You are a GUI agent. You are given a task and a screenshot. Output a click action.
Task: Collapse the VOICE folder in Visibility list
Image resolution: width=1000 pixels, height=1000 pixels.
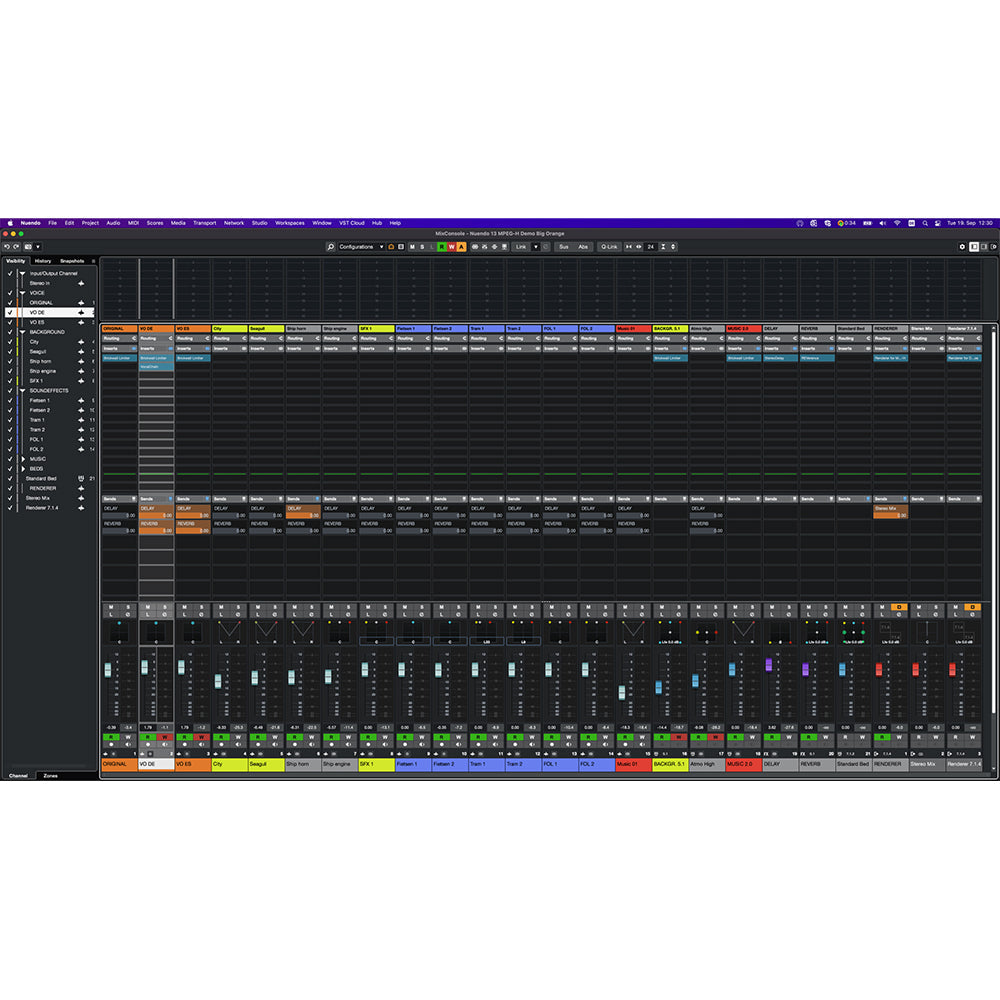[23, 293]
